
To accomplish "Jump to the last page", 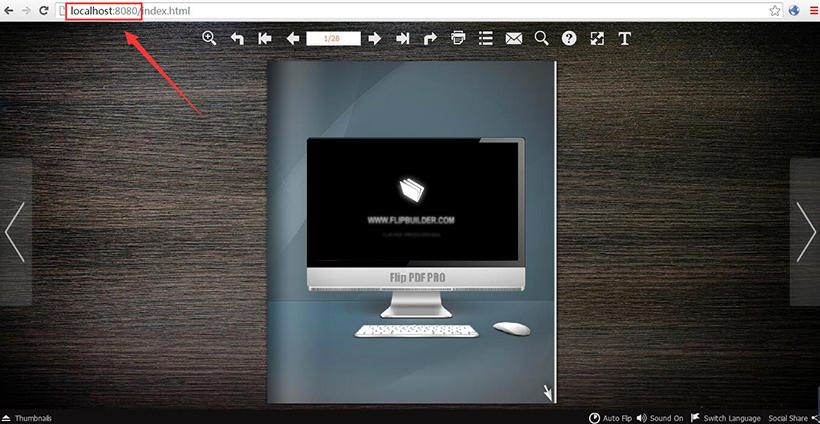I will pyautogui.click(x=402, y=39).
